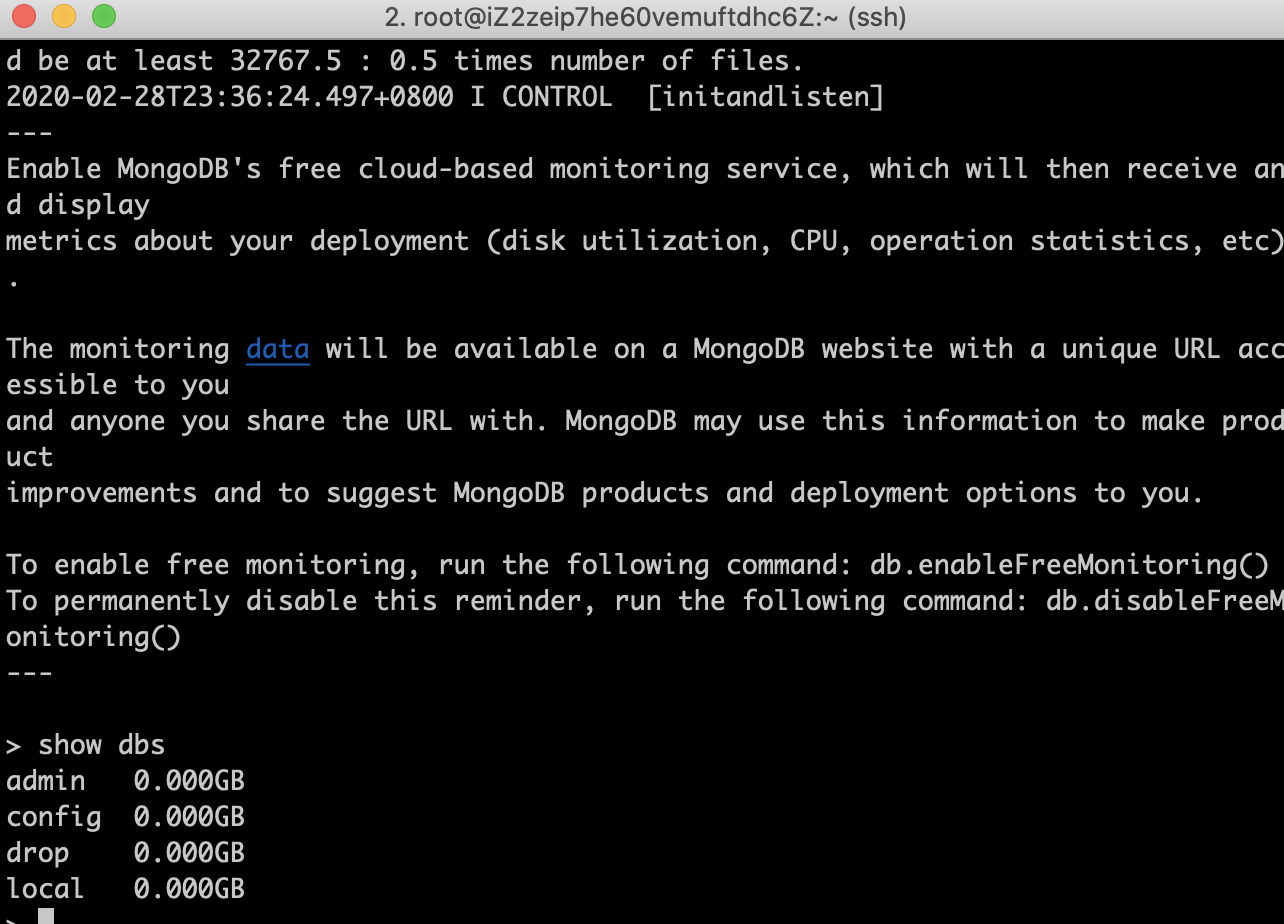Click the size value beside config
The width and height of the screenshot is (1284, 924).
[189, 817]
